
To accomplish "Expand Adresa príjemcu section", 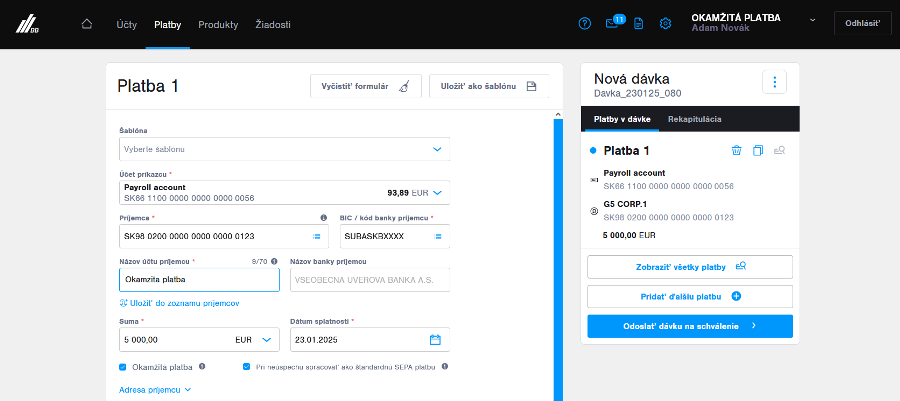I will point(155,390).
